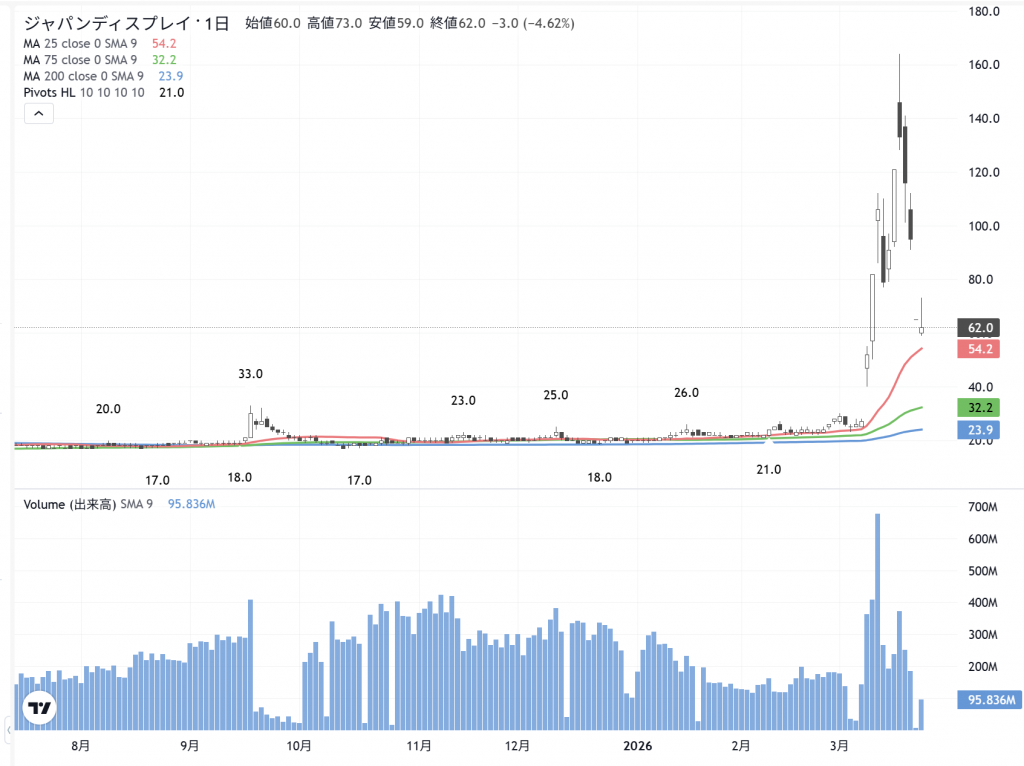1024x766 pixels.
Task: Click the volume value tag 95.836M
Action: click(x=986, y=700)
